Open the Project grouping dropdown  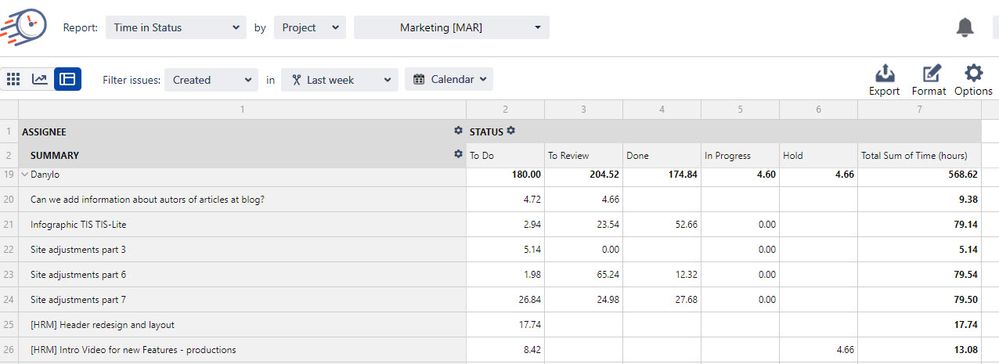[310, 27]
